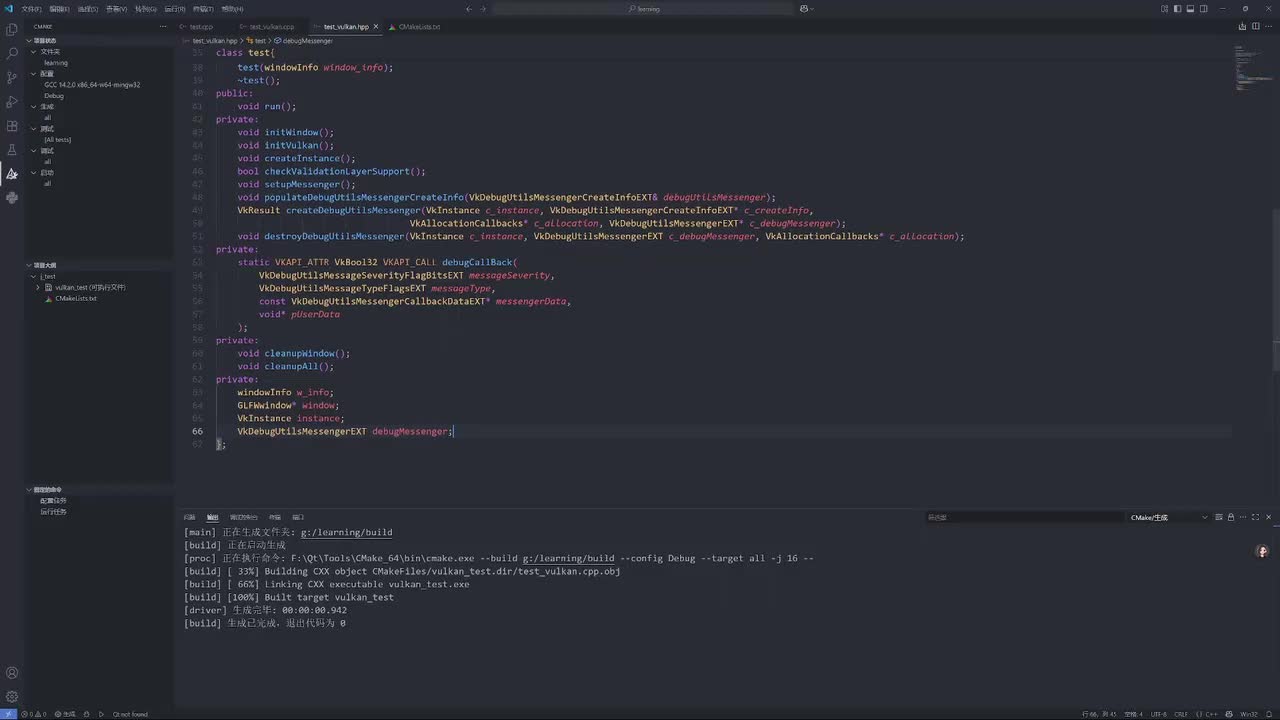Open the 查看(V) menu

(116, 9)
